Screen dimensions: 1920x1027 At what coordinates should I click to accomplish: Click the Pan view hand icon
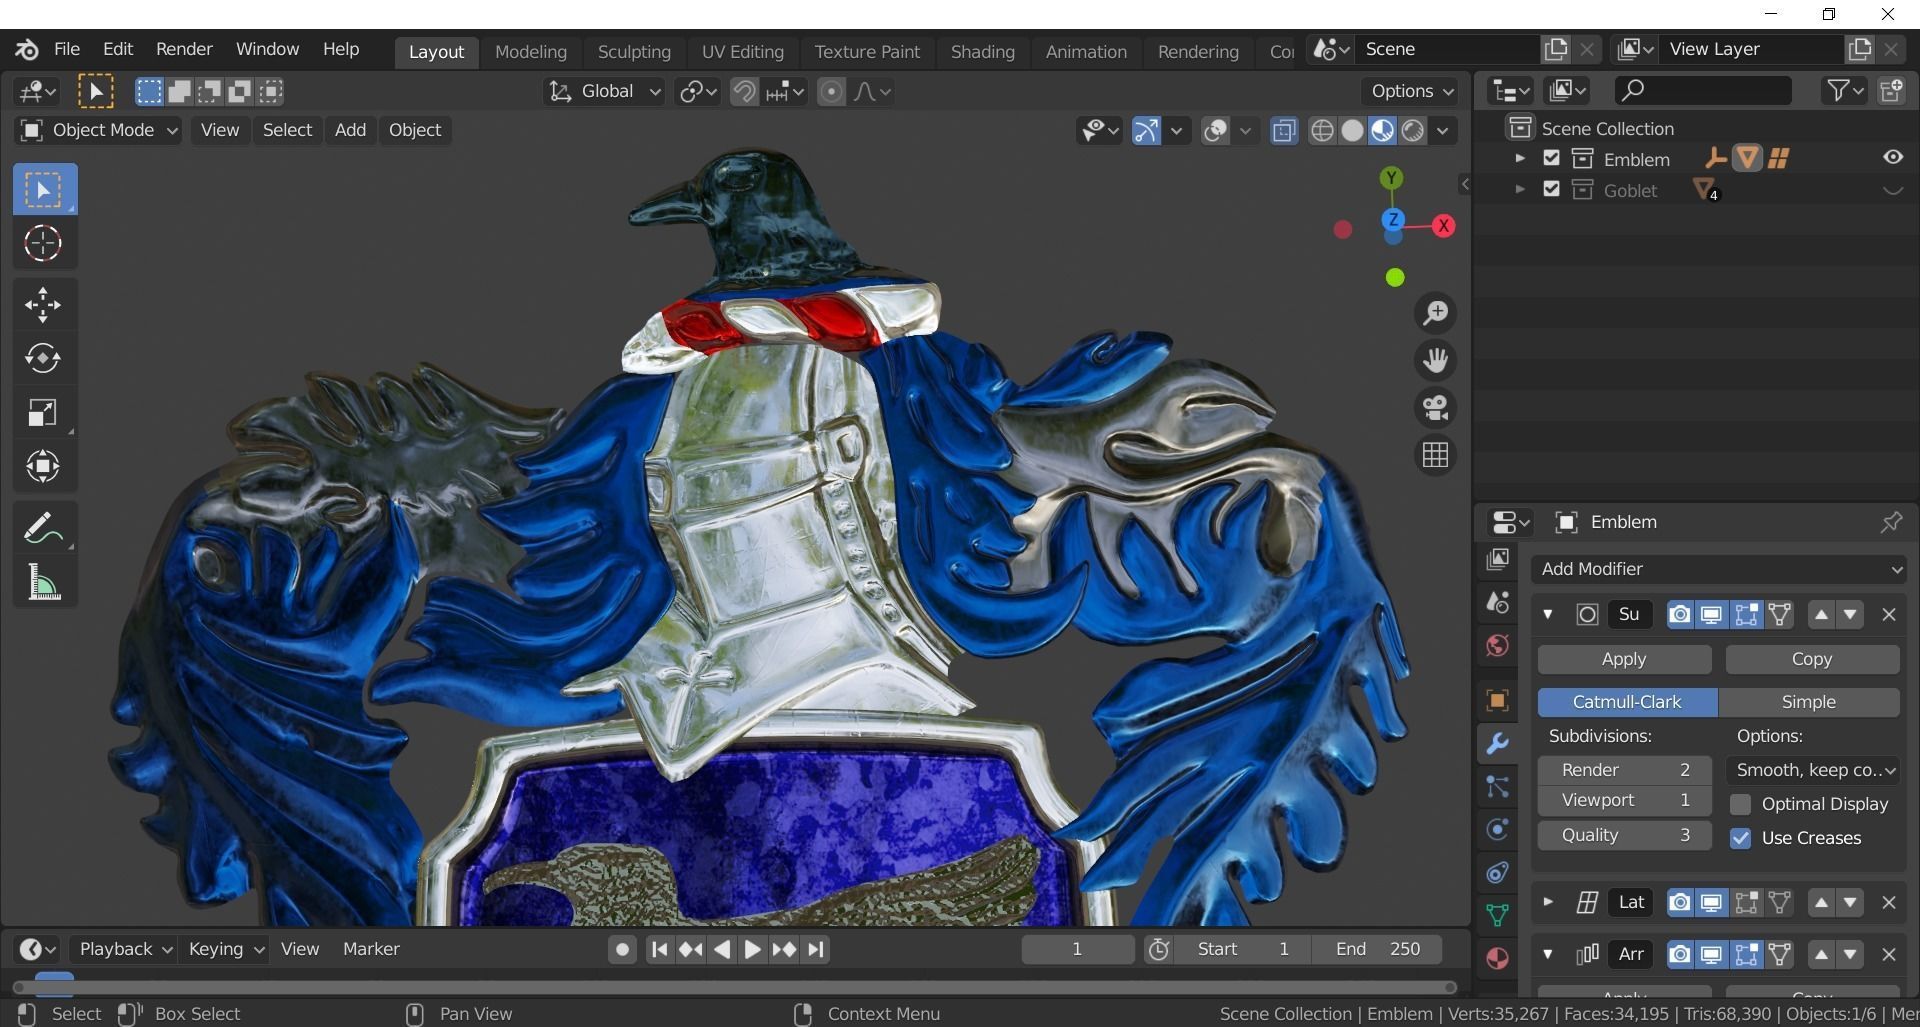(x=1436, y=360)
